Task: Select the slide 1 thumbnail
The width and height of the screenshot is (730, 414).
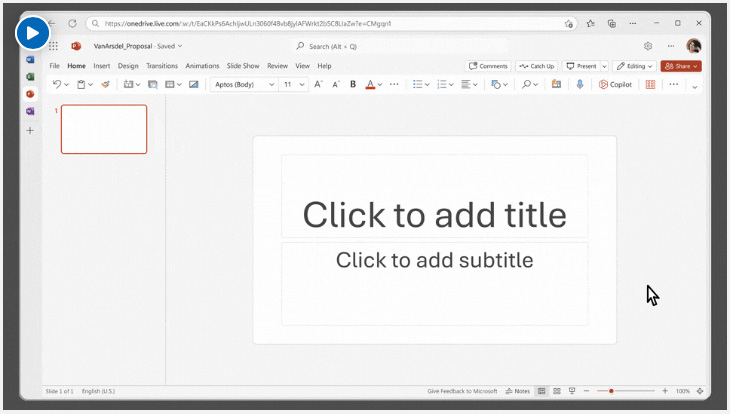Action: point(103,129)
